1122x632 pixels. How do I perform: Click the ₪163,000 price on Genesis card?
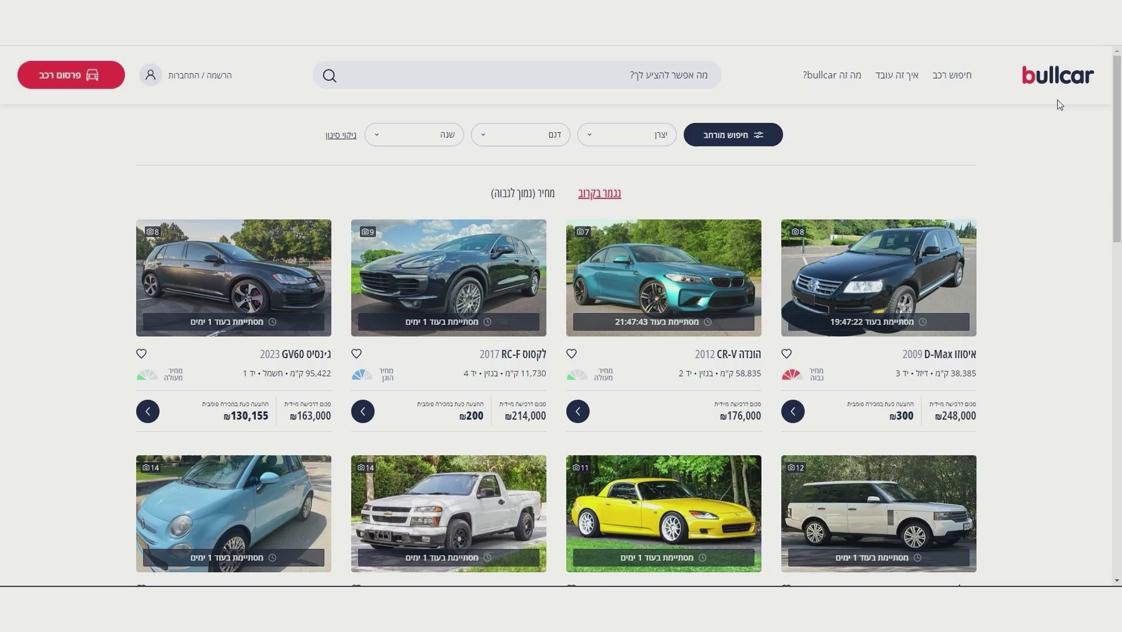[x=310, y=416]
